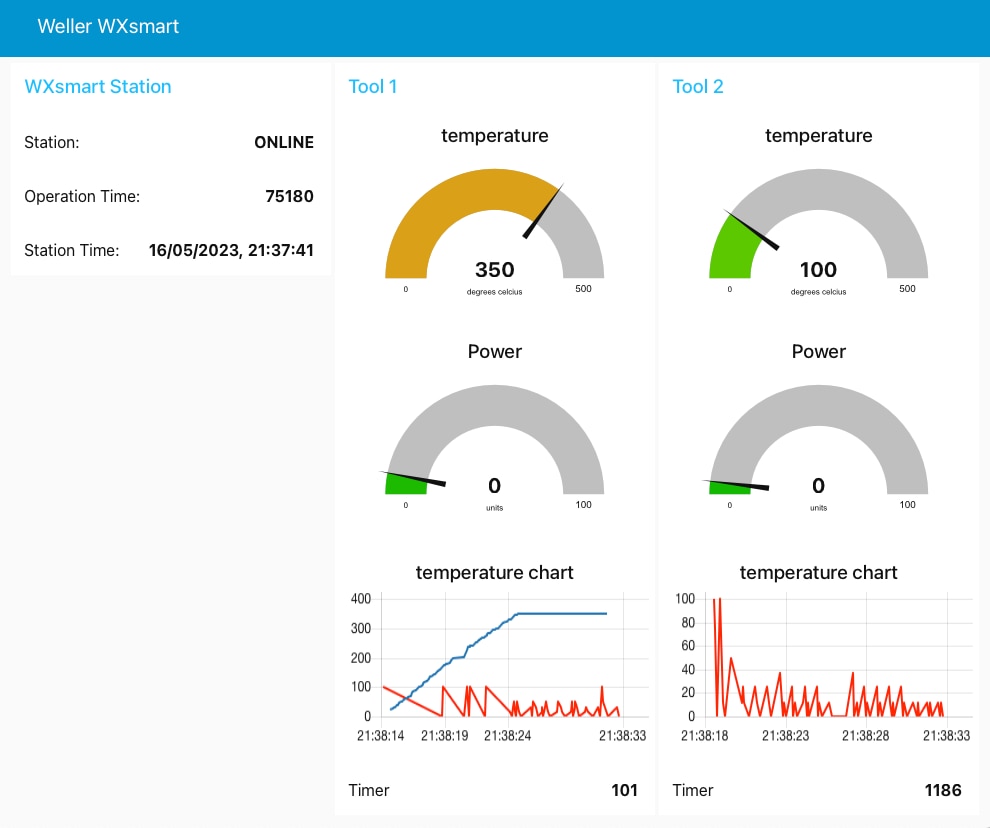The width and height of the screenshot is (990, 828).
Task: Click the Tool 2 temperature gauge needle
Action: click(753, 229)
